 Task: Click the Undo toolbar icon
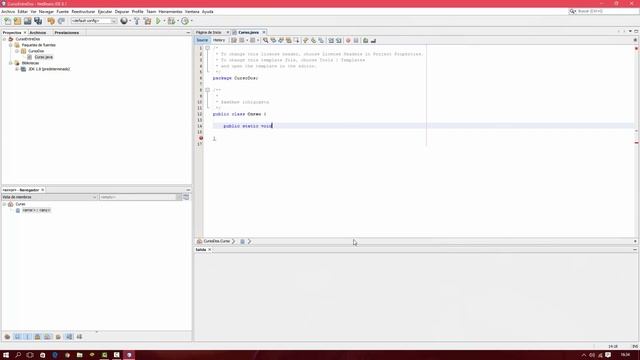51,21
